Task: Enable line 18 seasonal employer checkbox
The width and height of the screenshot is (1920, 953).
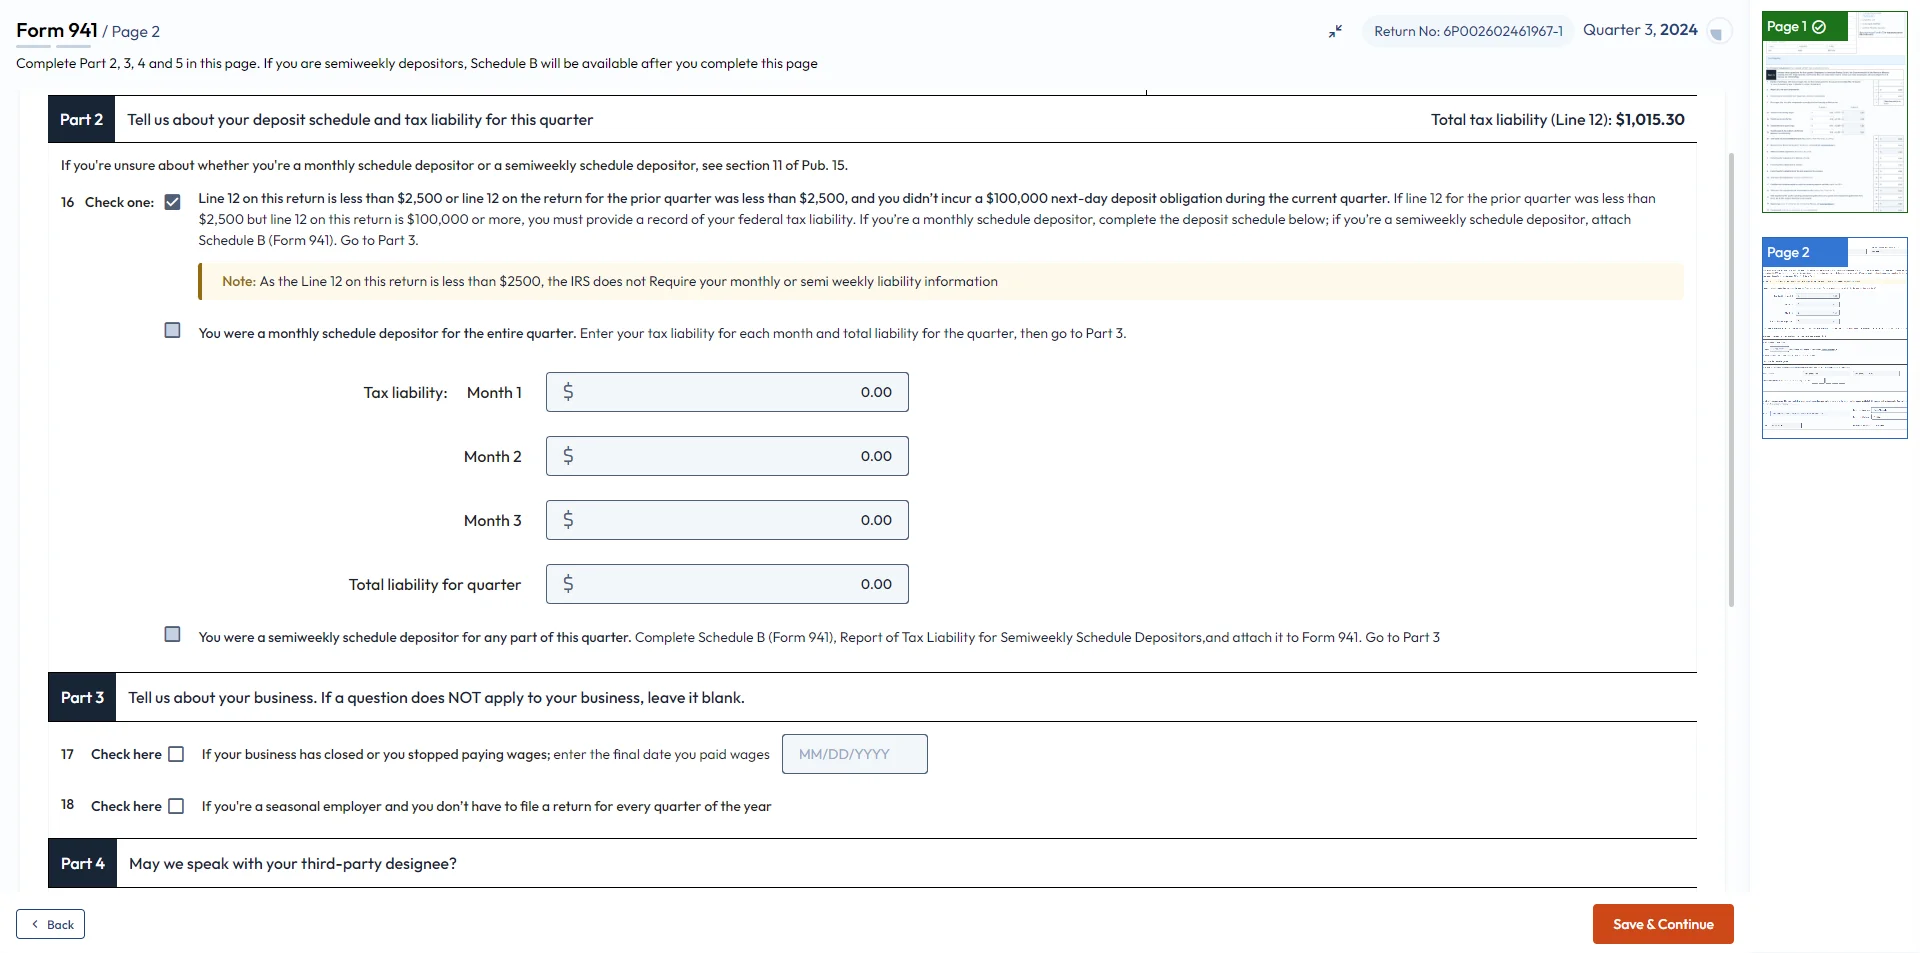Action: [x=176, y=806]
